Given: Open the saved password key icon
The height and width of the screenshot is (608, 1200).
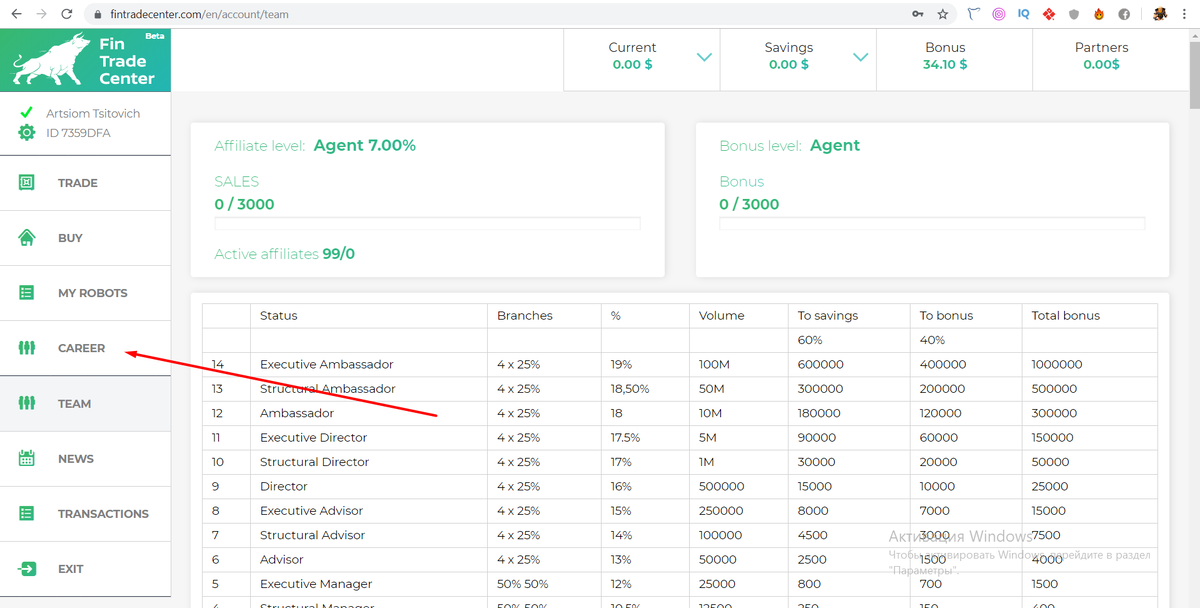Looking at the screenshot, I should 918,14.
